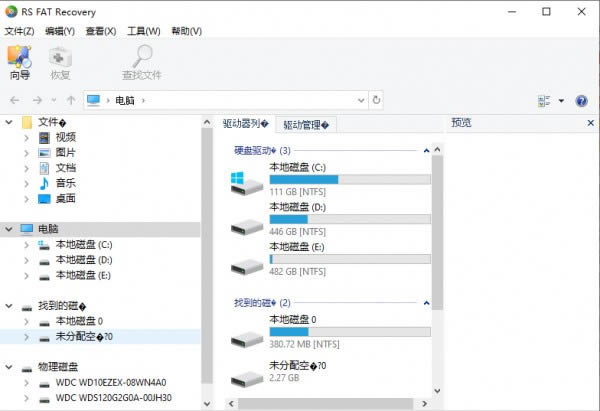Open the 查看(X) menu
The width and height of the screenshot is (600, 411).
(101, 31)
